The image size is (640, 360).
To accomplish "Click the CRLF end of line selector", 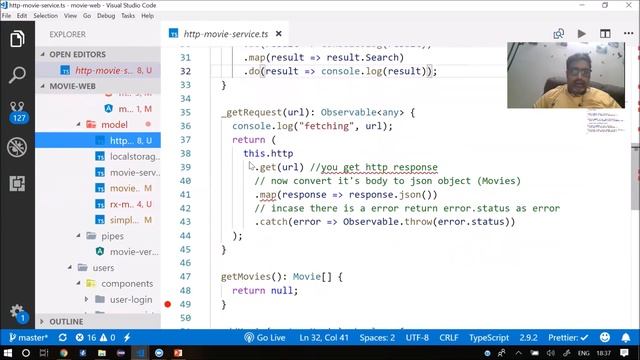I will [x=449, y=338].
